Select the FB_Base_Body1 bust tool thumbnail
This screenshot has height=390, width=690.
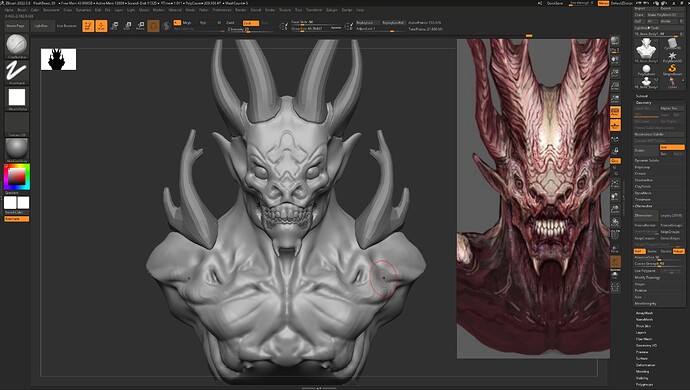646,49
